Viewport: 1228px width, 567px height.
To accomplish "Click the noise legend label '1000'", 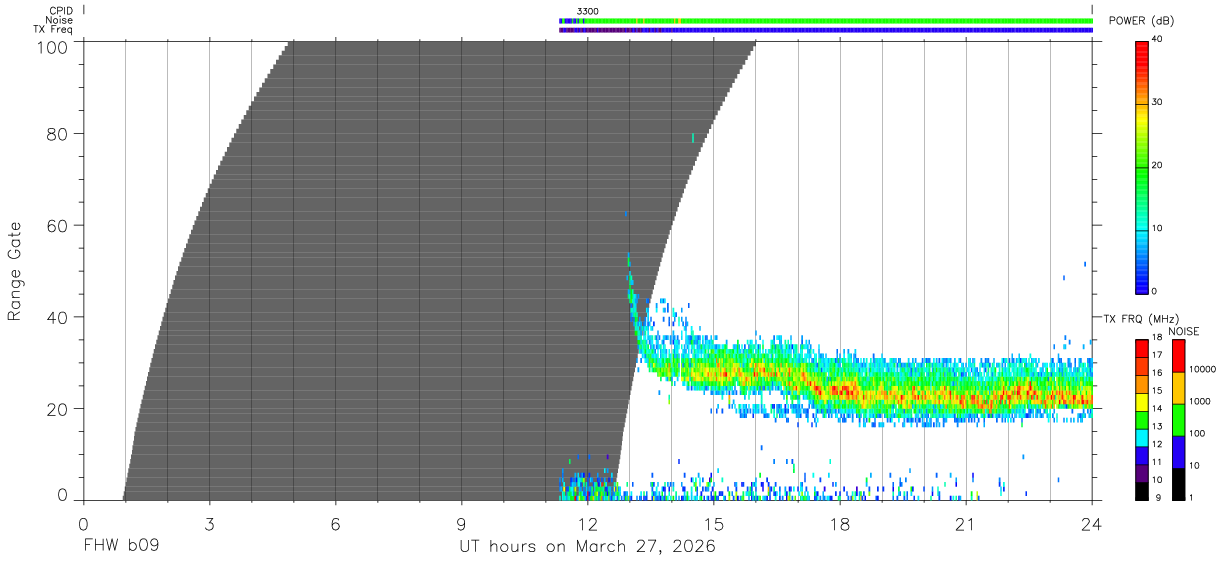I will (1198, 401).
